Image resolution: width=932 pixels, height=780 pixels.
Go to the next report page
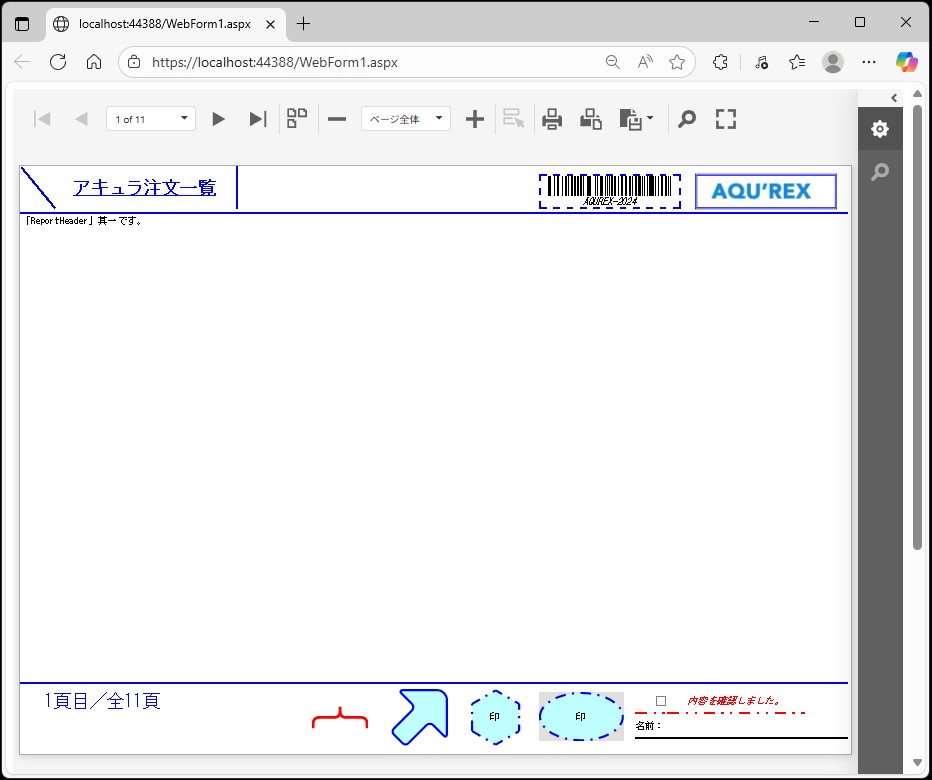click(x=218, y=119)
